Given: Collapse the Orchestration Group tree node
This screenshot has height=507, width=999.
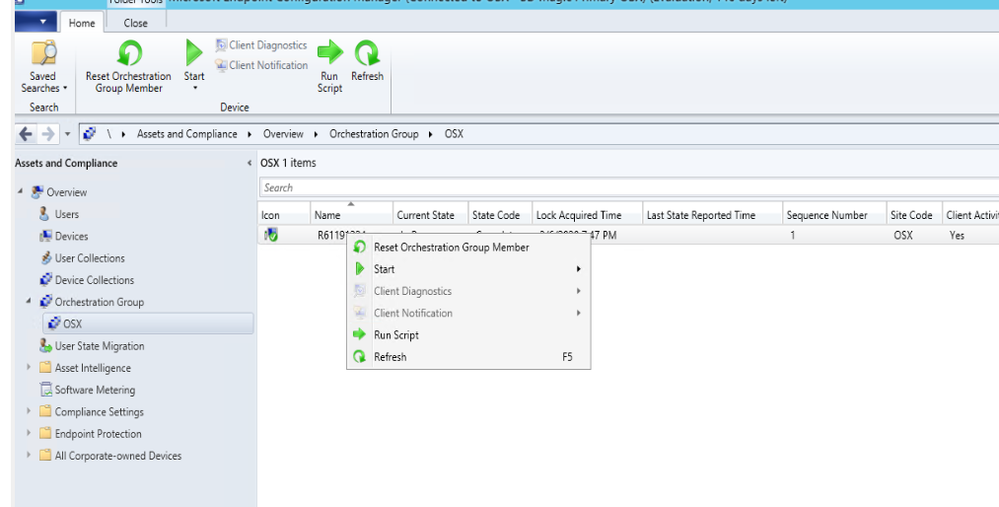Looking at the screenshot, I should [29, 301].
